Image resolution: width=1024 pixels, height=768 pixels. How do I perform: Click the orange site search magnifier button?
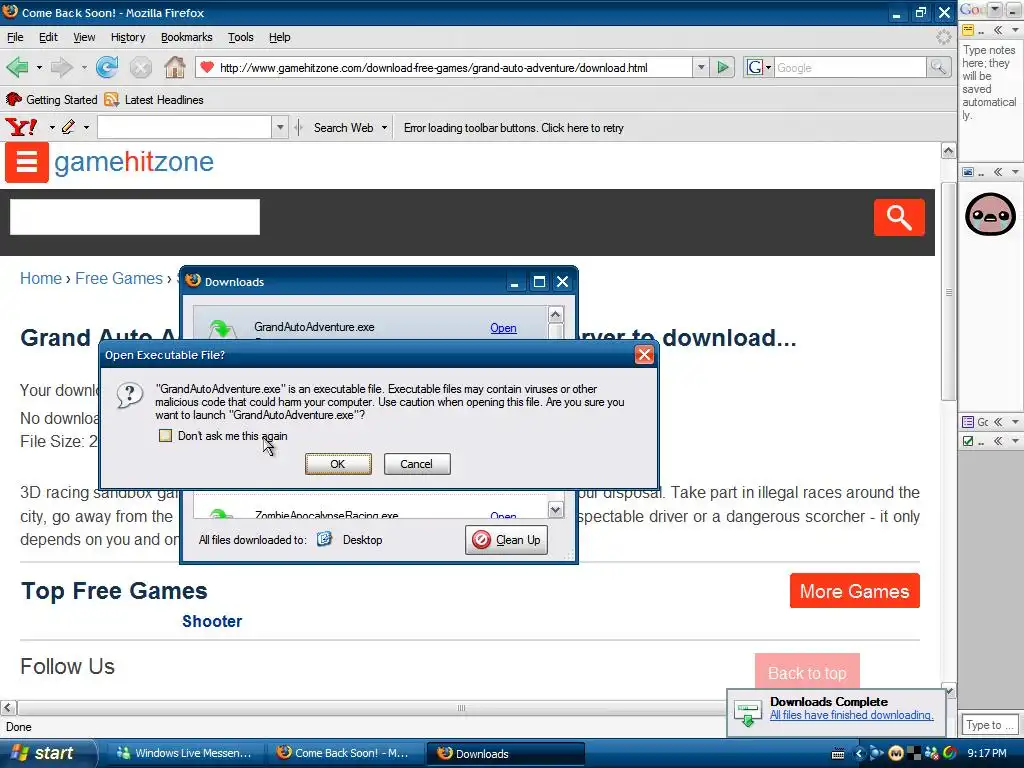tap(899, 217)
